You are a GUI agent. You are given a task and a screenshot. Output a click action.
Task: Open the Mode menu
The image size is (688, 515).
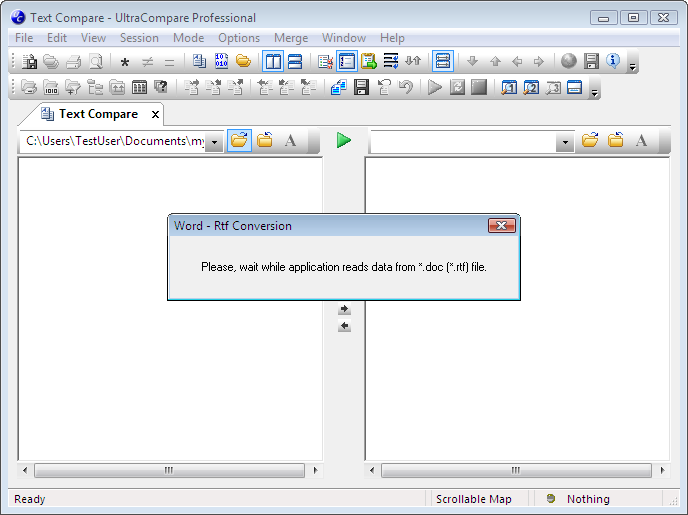188,38
